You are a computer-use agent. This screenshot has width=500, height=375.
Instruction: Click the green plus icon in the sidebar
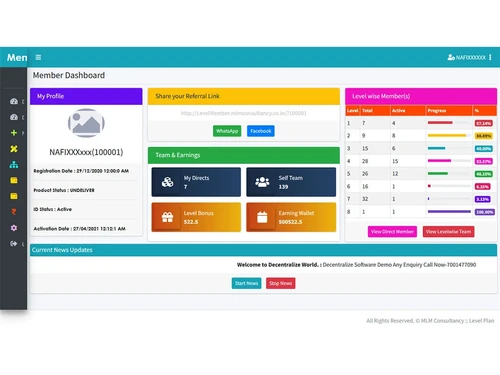[x=14, y=133]
